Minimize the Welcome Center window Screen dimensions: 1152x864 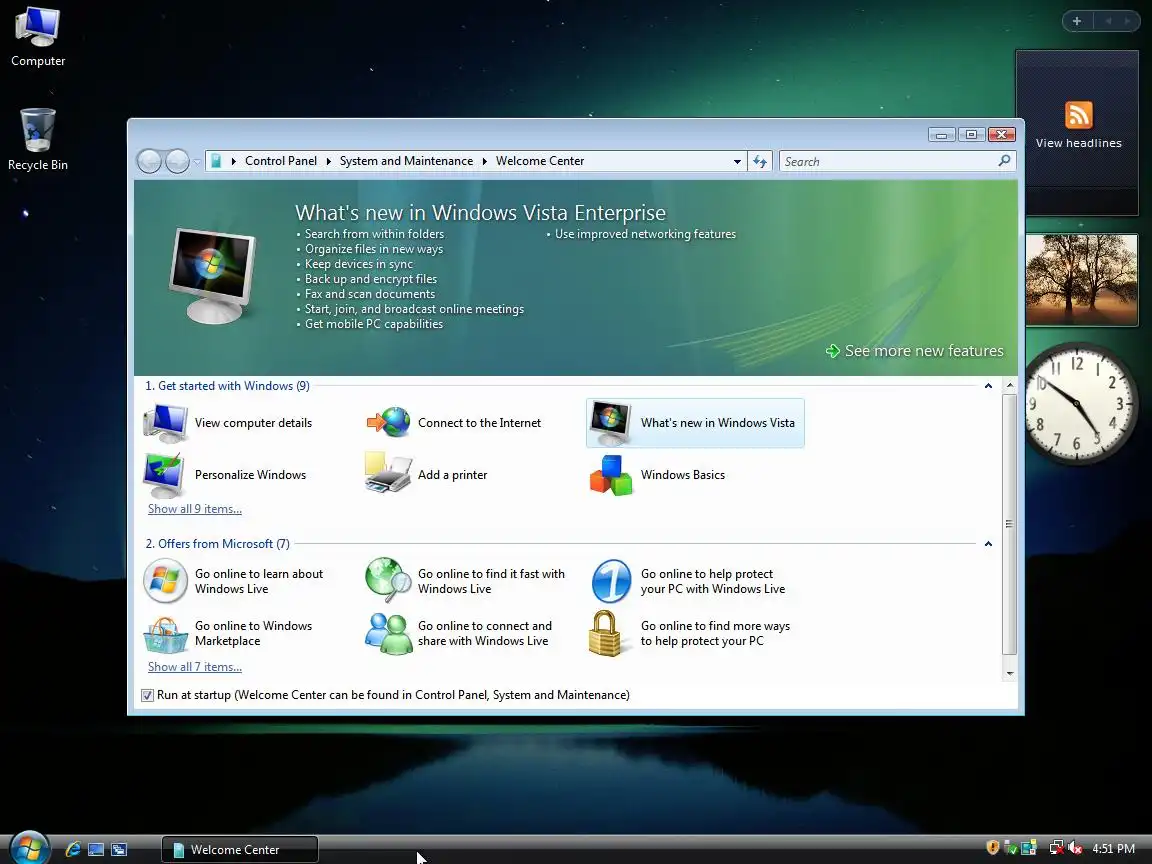pos(941,134)
